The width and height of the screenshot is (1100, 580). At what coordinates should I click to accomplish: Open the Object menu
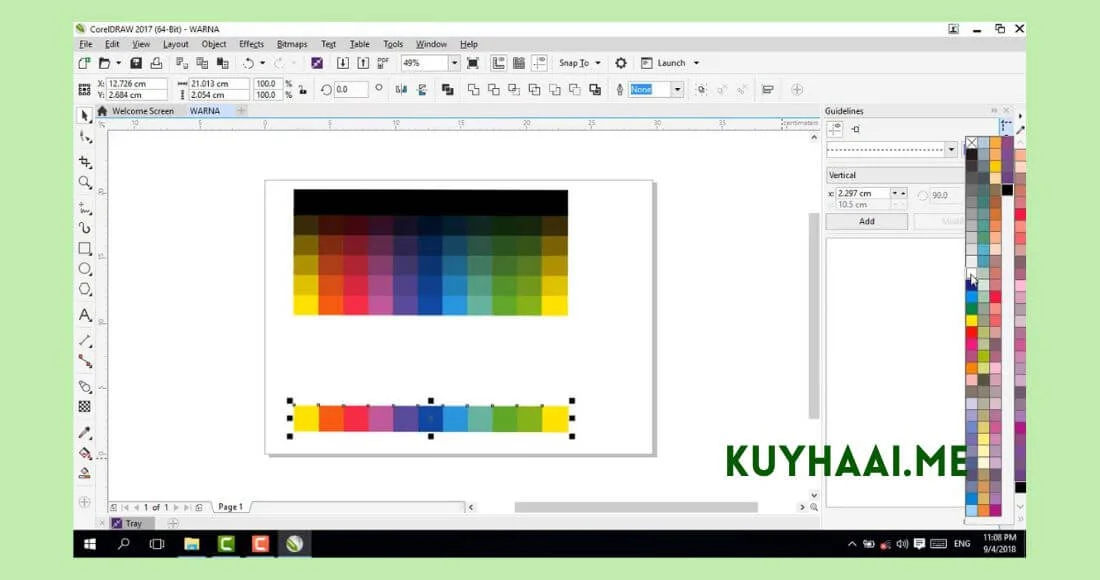[214, 44]
